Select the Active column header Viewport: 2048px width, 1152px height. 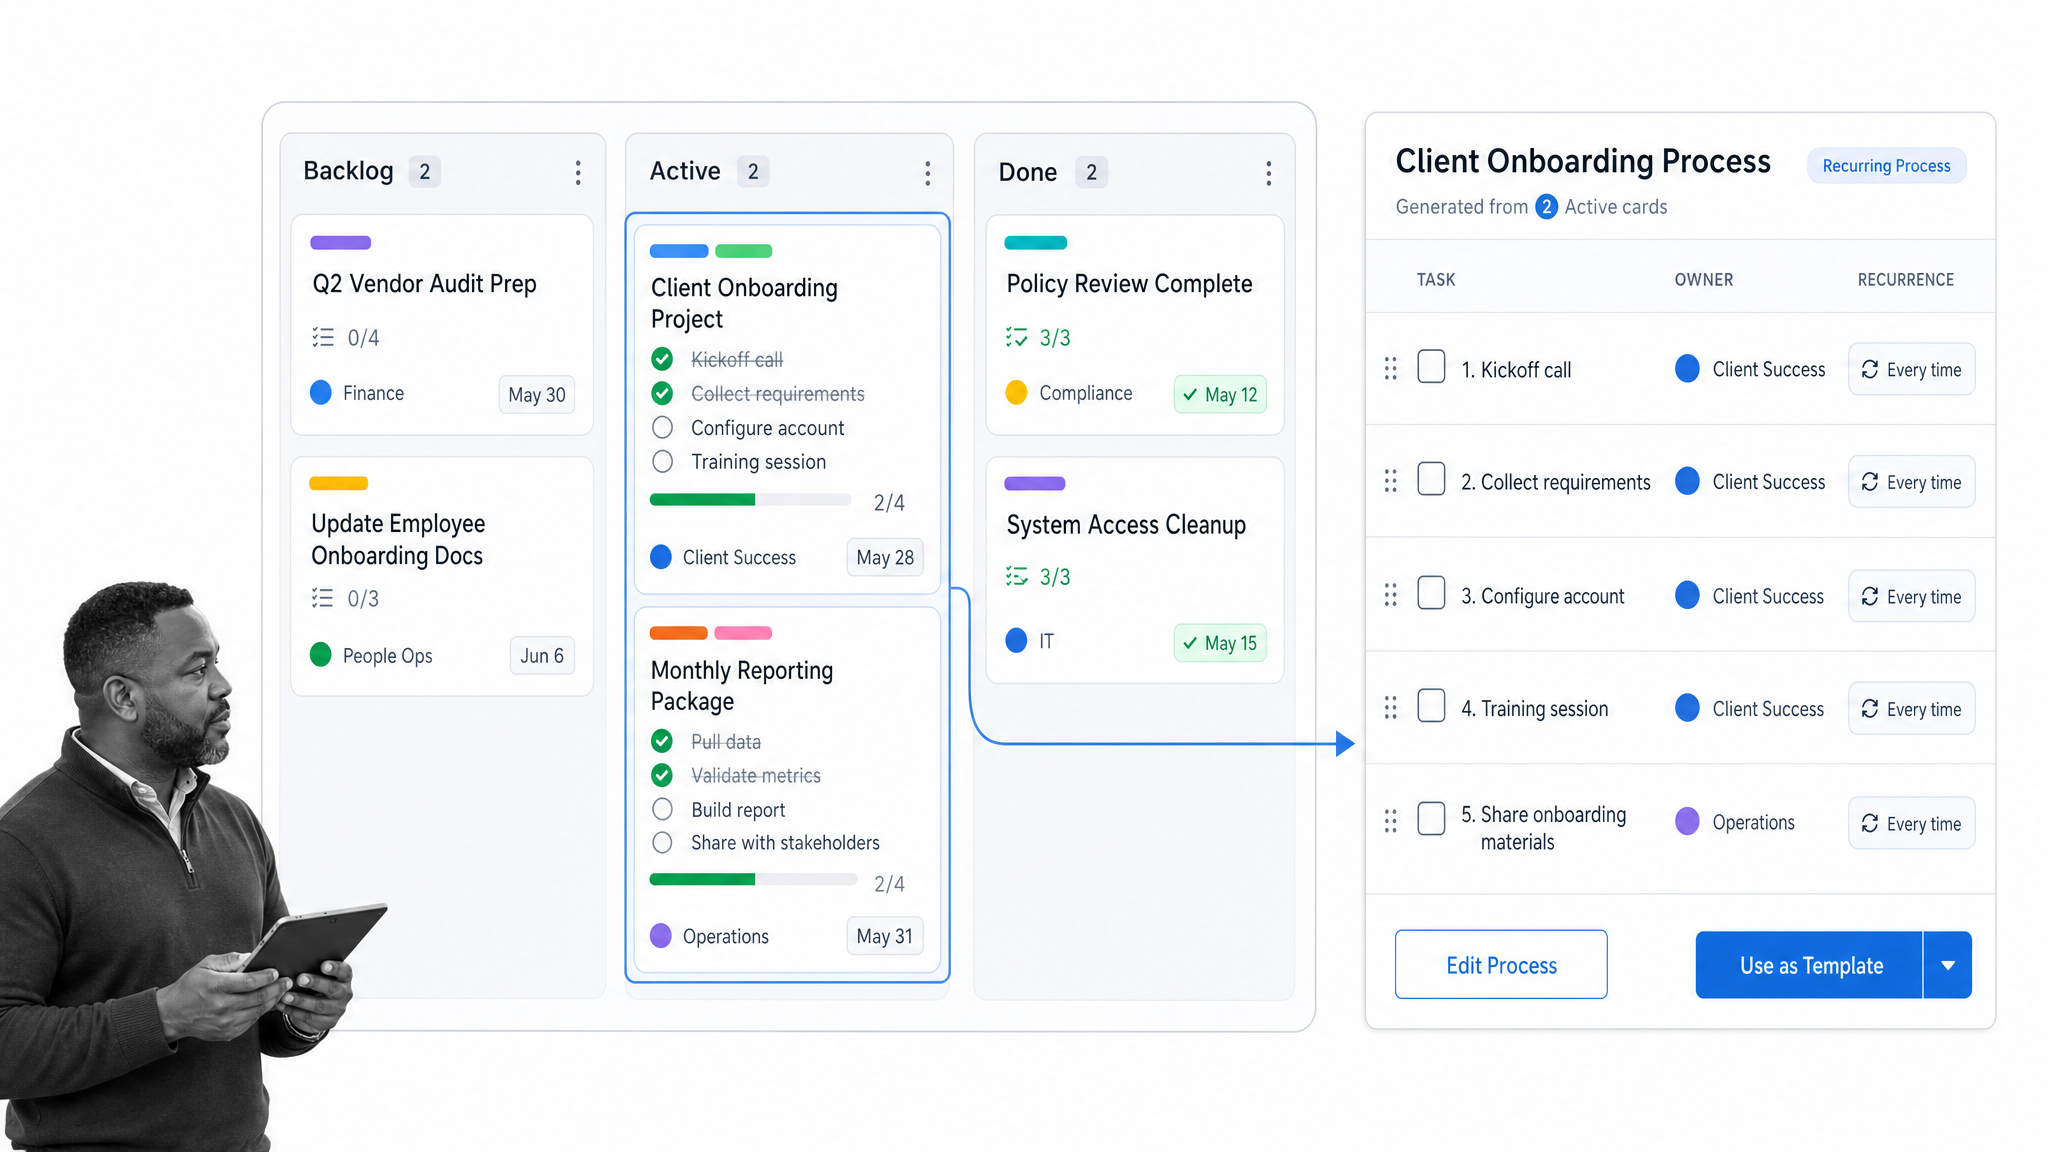(685, 171)
